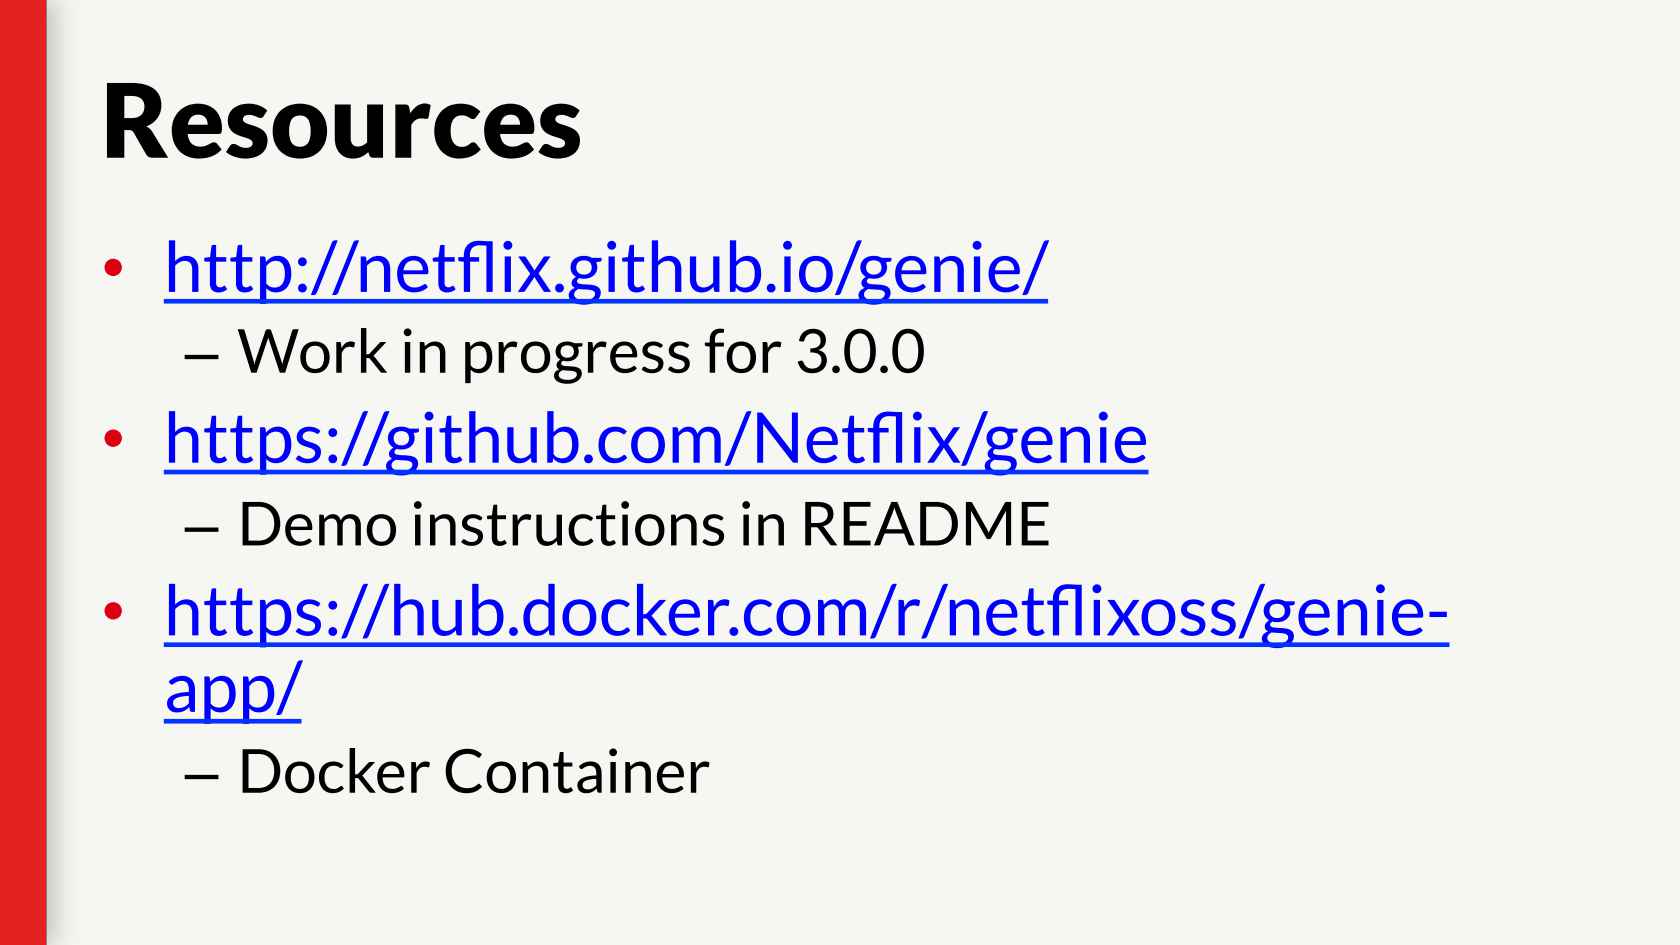Click the 'Resources' slide title
The image size is (1680, 945).
342,120
